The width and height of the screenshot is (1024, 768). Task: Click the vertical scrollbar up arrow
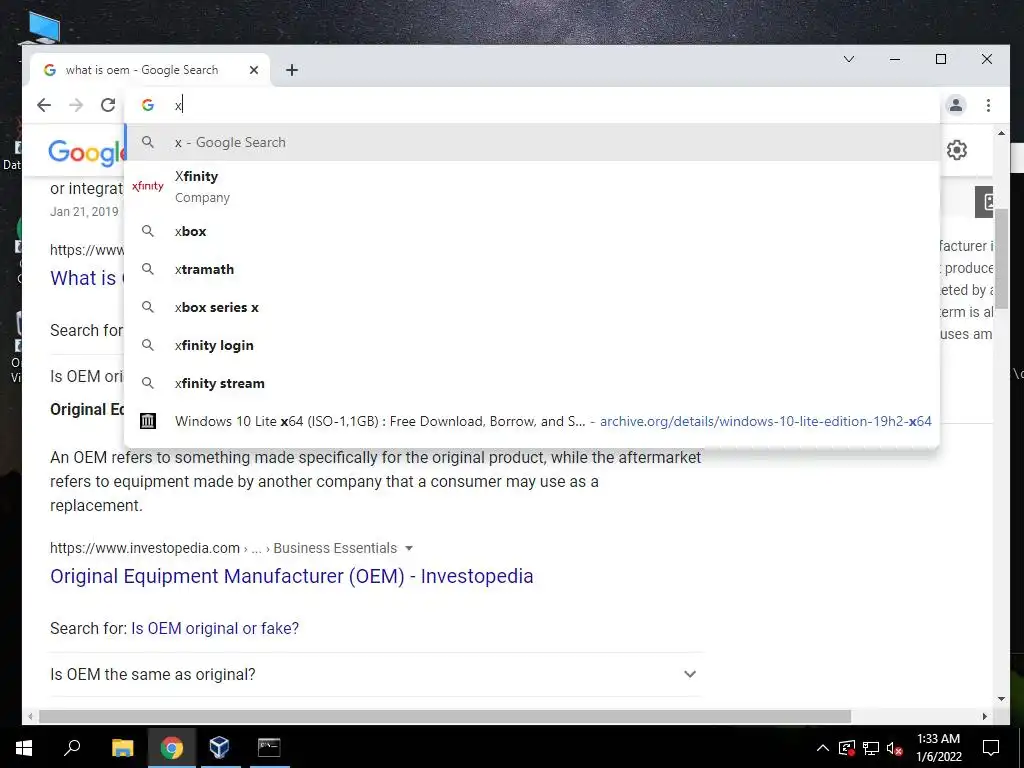(1002, 133)
